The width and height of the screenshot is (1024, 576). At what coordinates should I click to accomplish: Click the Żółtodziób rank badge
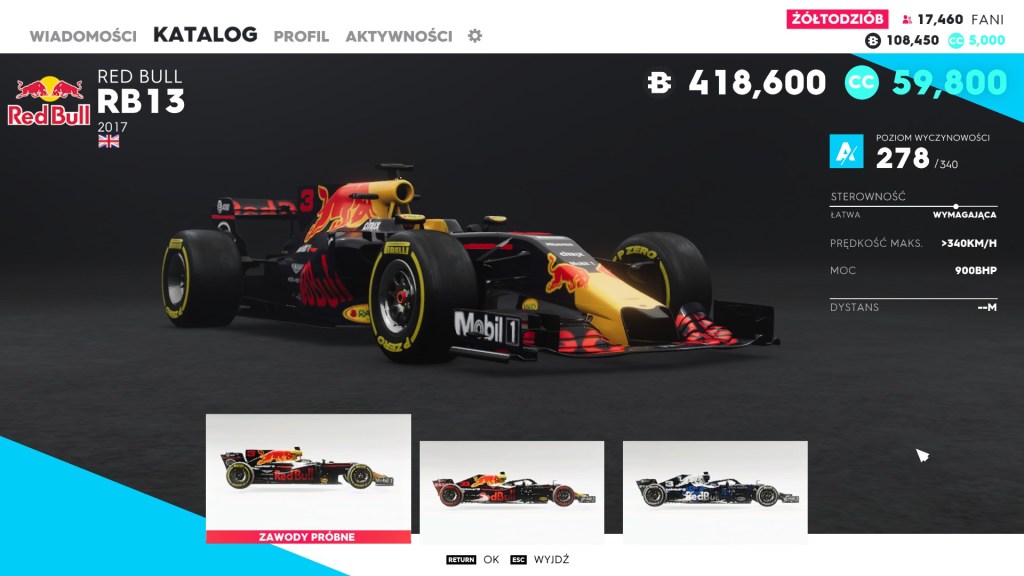837,19
